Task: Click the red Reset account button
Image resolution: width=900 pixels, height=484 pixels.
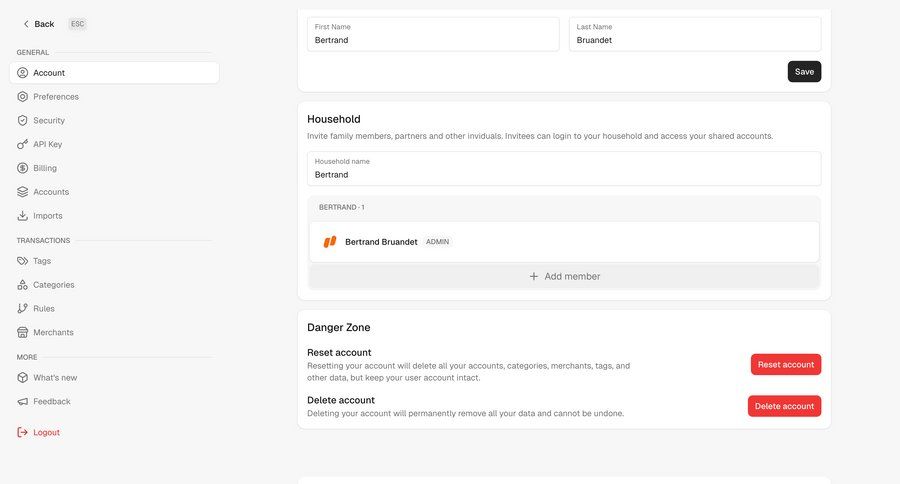Action: (x=786, y=365)
